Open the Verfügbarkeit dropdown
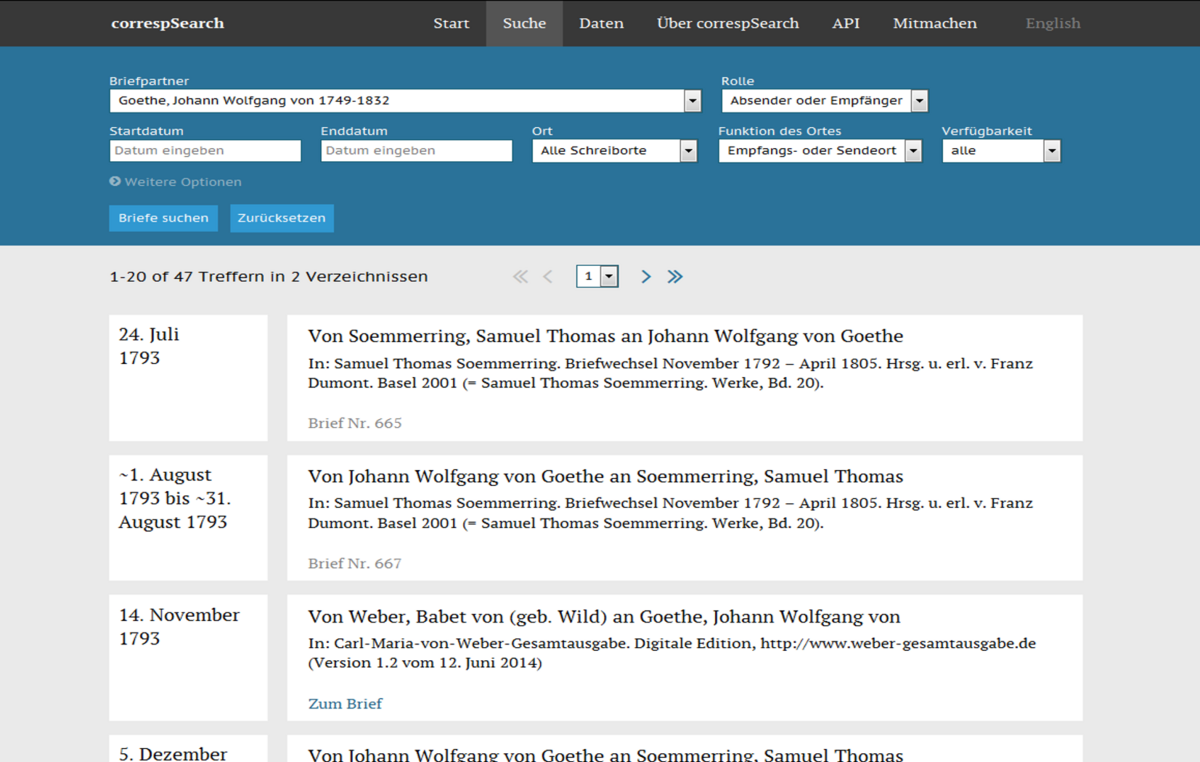Screen dimensions: 1200x762 [x=1001, y=151]
